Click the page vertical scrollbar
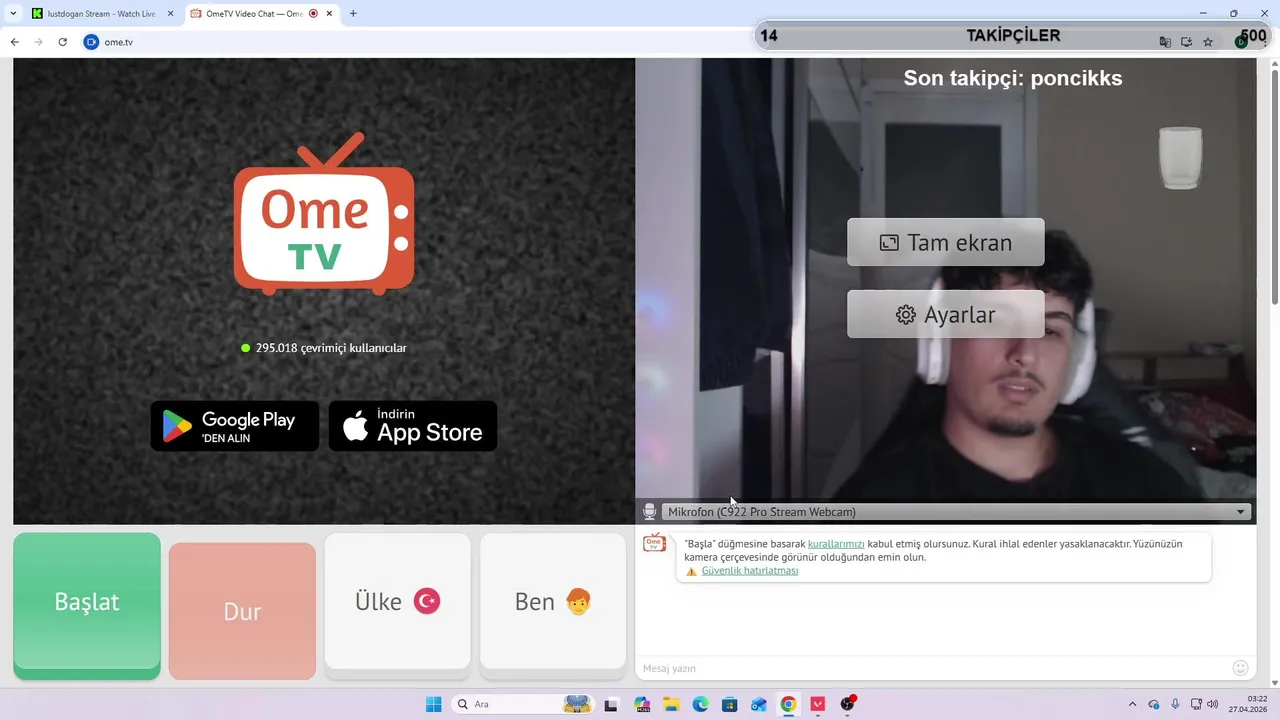This screenshot has height=720, width=1280. point(1274,185)
